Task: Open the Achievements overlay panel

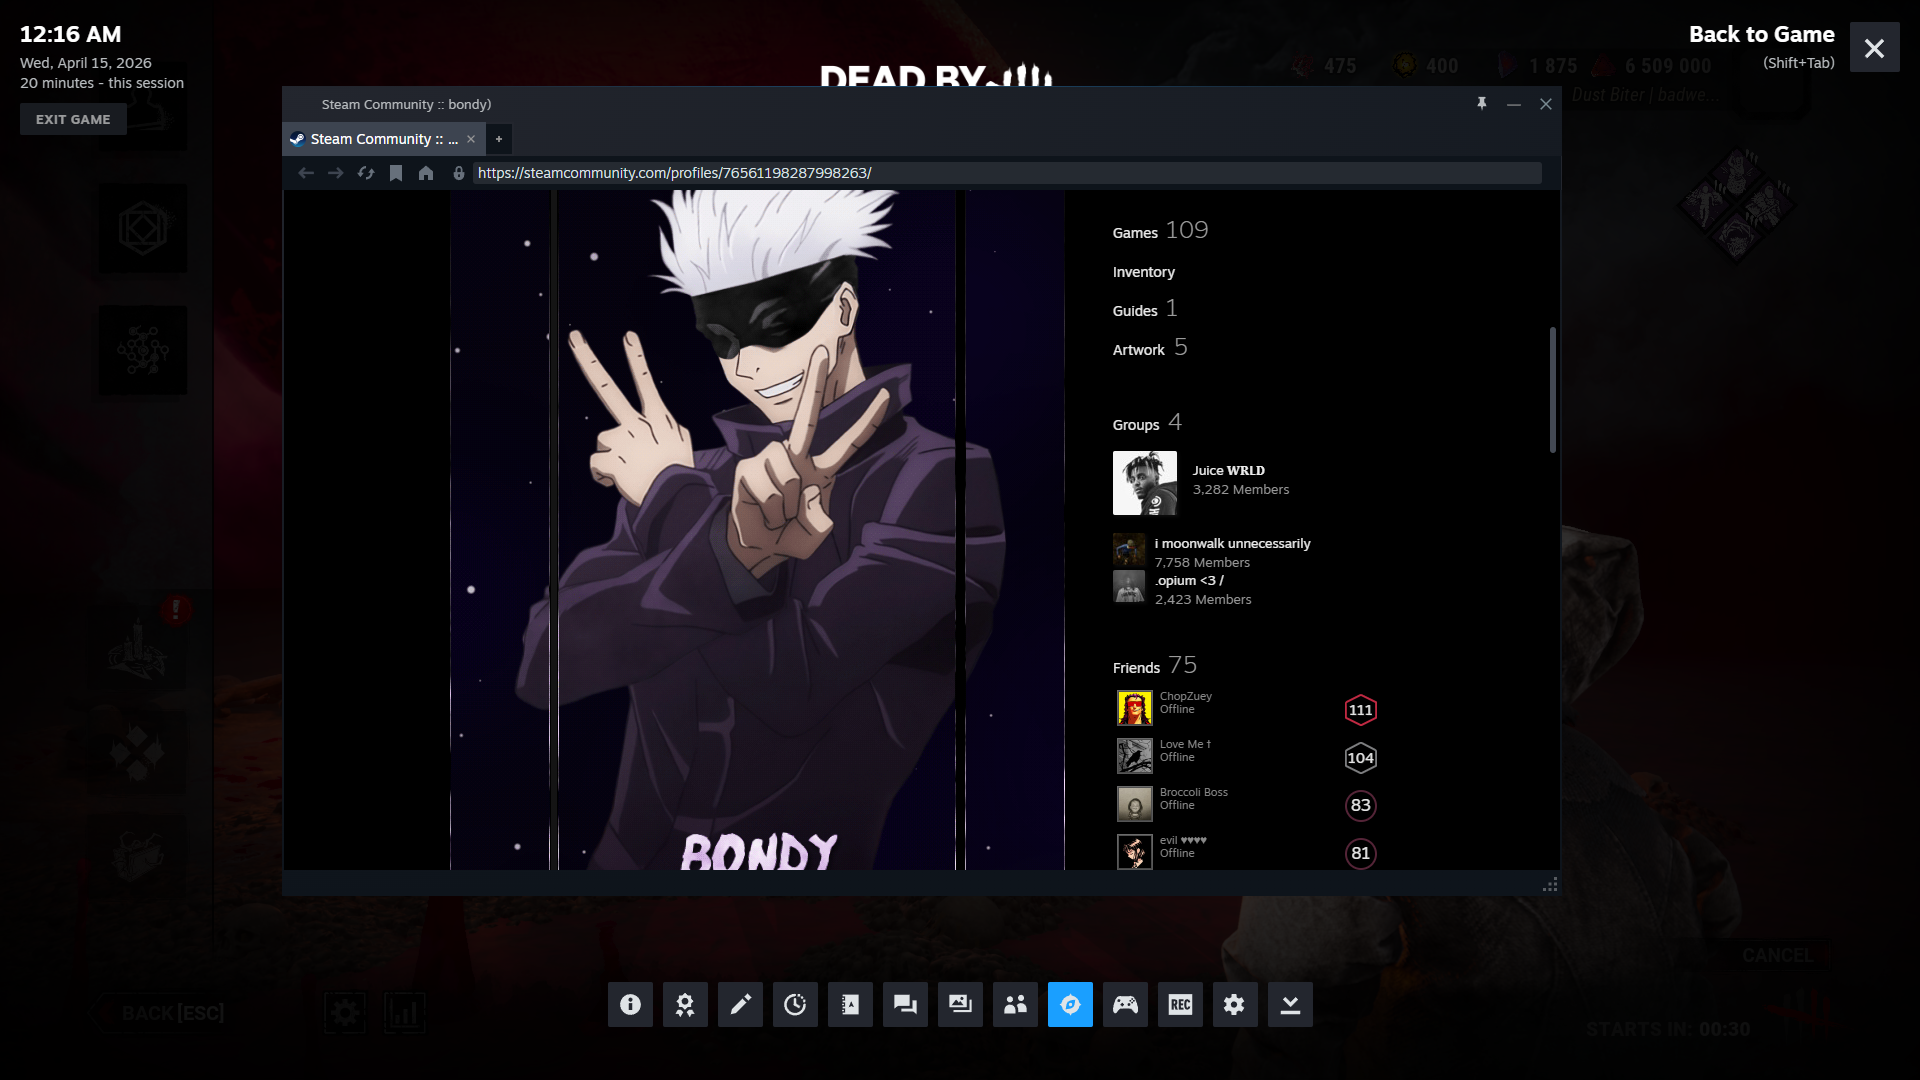Action: point(685,1004)
